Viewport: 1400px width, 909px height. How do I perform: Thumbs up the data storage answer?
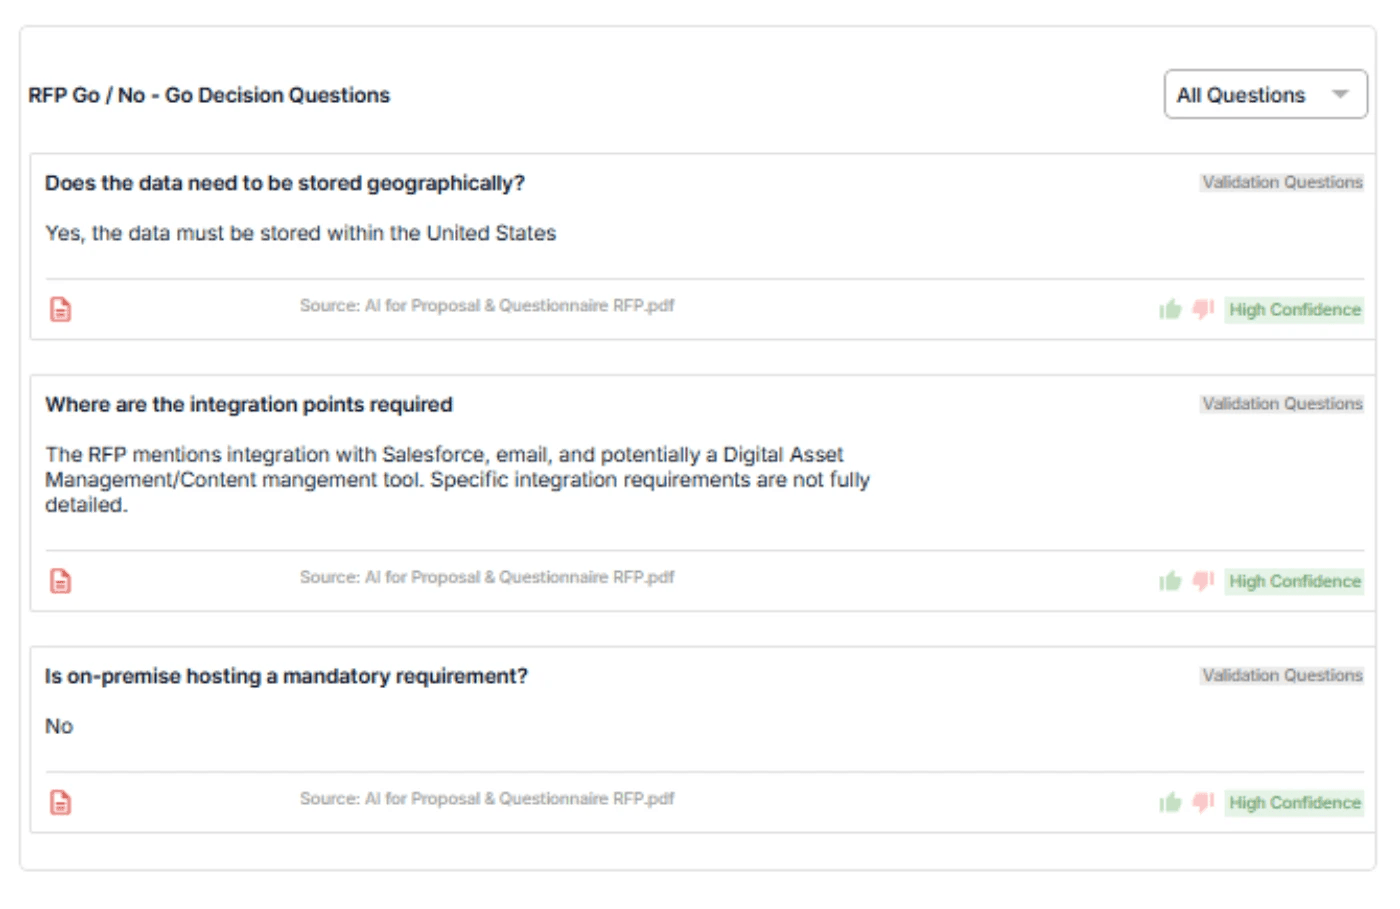1170,309
